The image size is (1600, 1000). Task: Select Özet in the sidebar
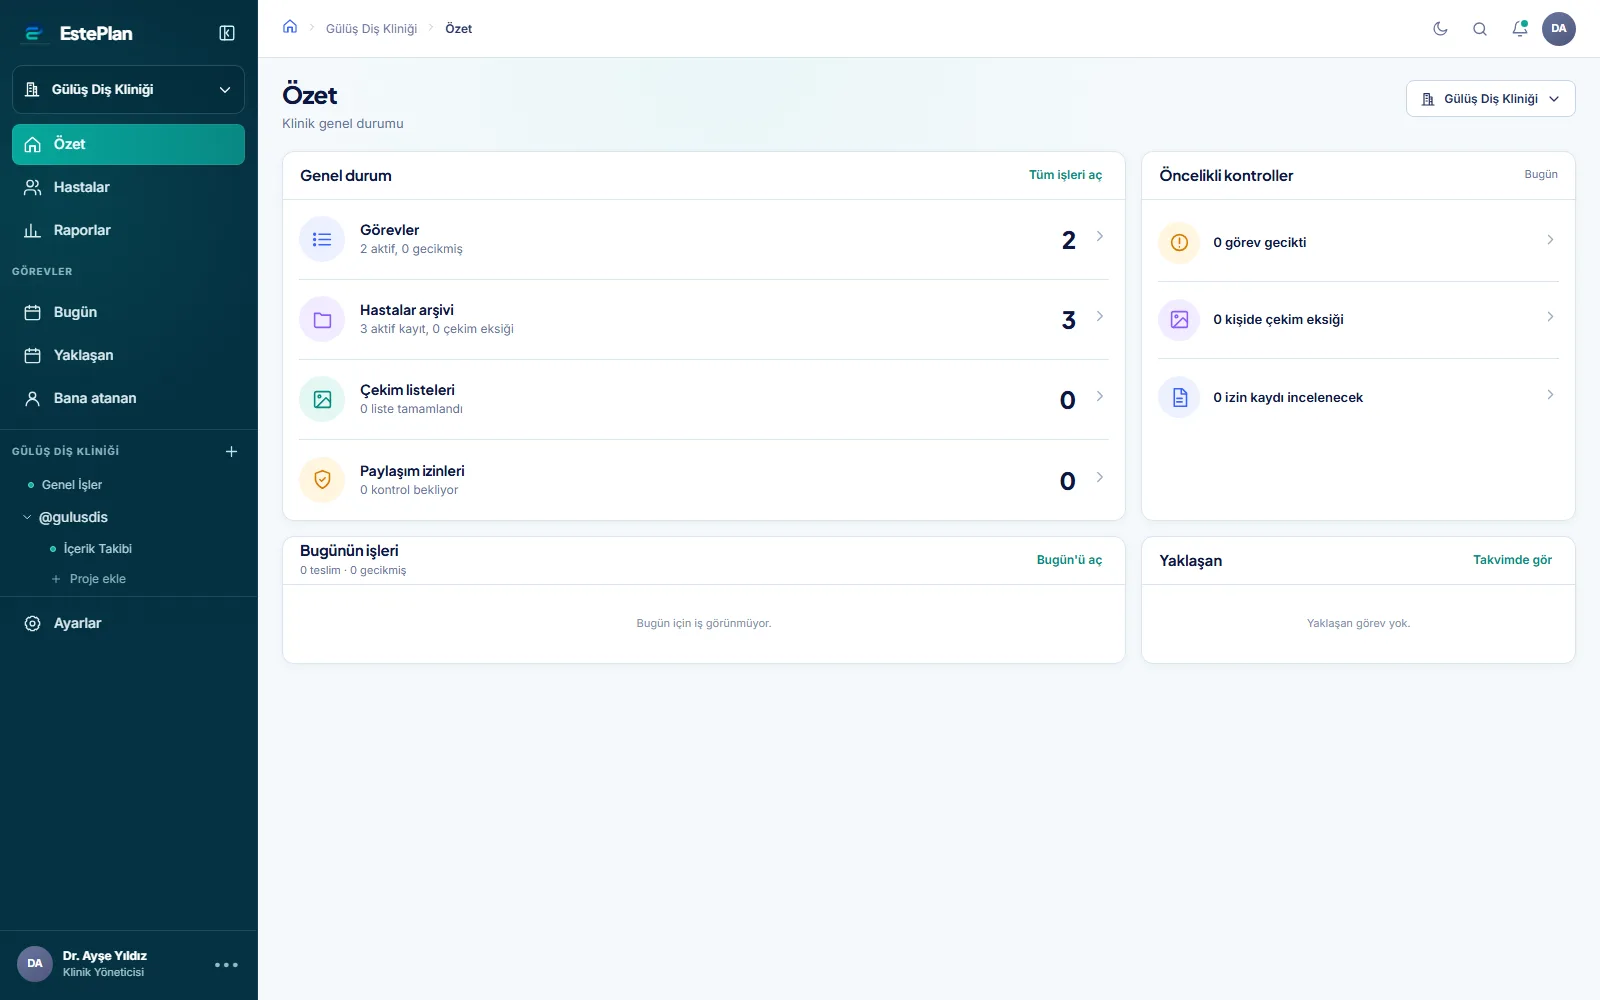[x=128, y=144]
